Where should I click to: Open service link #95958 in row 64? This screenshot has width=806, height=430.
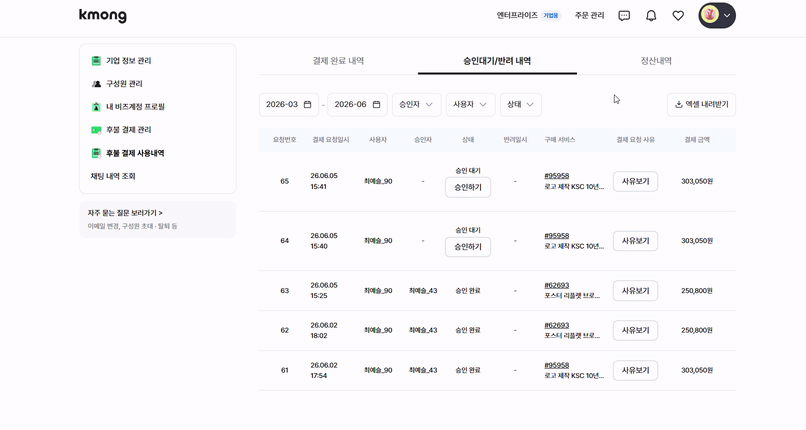click(557, 236)
